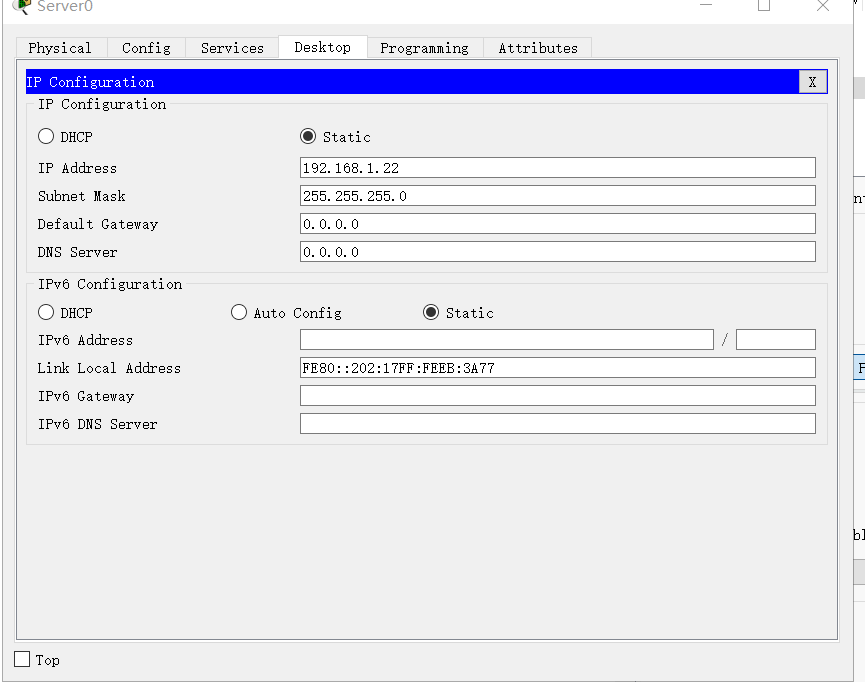Click the IPv6 DNS Server label

[98, 424]
